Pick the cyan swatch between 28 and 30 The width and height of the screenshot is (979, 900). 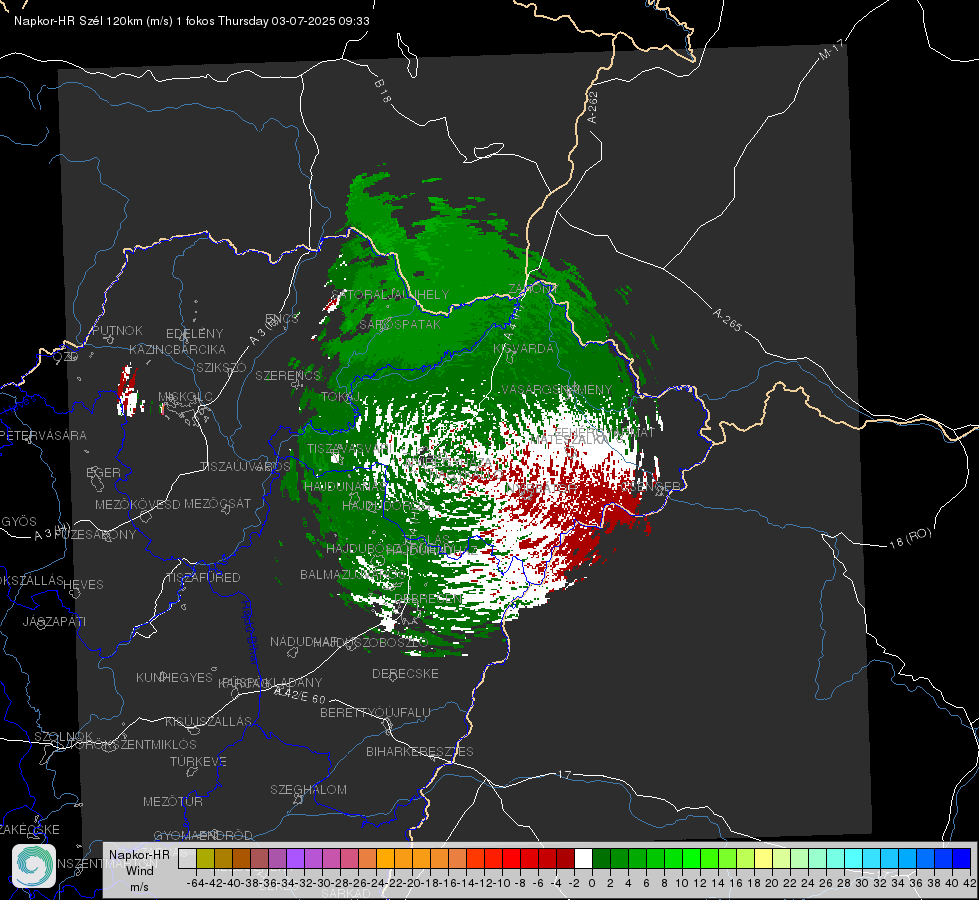pos(853,858)
